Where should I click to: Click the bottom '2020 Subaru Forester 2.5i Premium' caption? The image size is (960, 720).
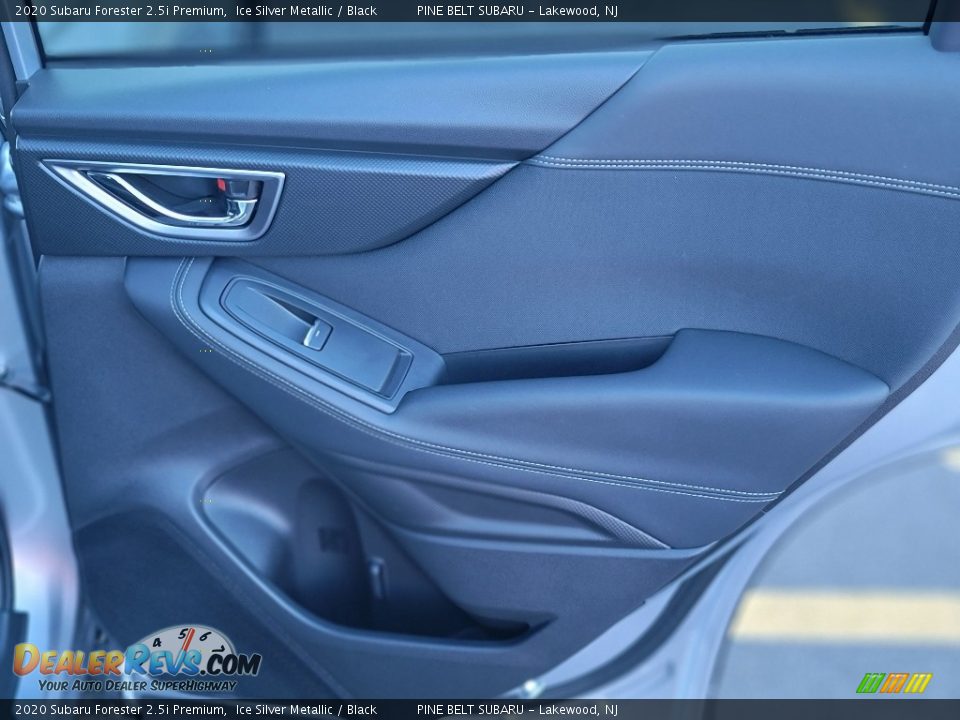point(120,710)
